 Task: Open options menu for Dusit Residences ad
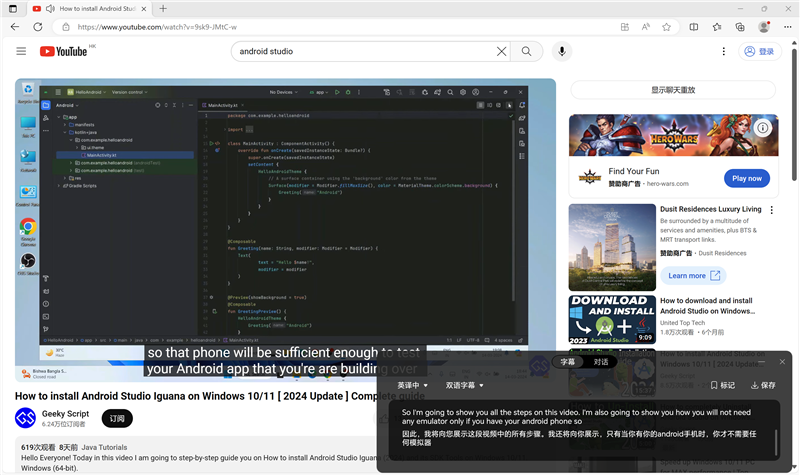pos(771,210)
